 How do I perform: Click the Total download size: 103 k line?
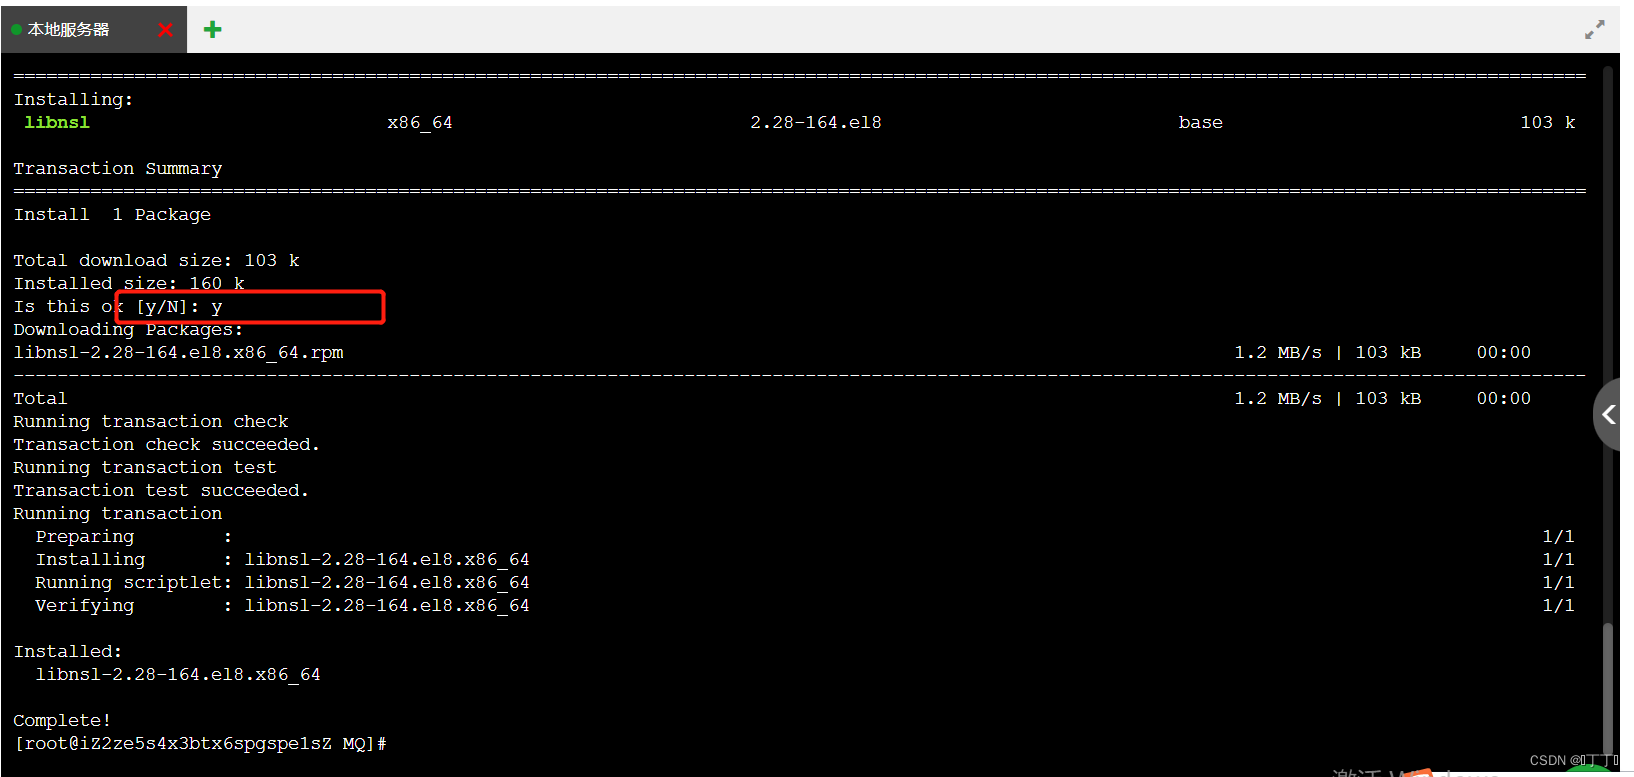coord(156,260)
